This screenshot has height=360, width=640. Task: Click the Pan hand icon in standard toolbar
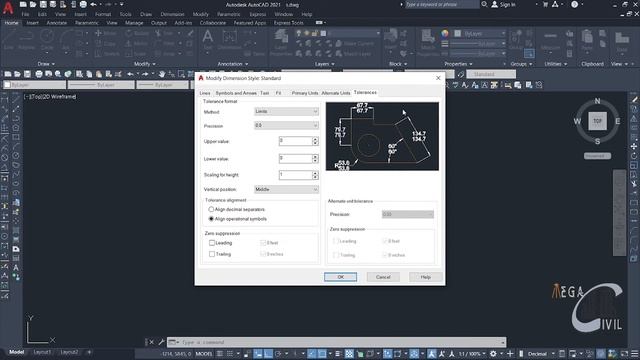coord(162,74)
